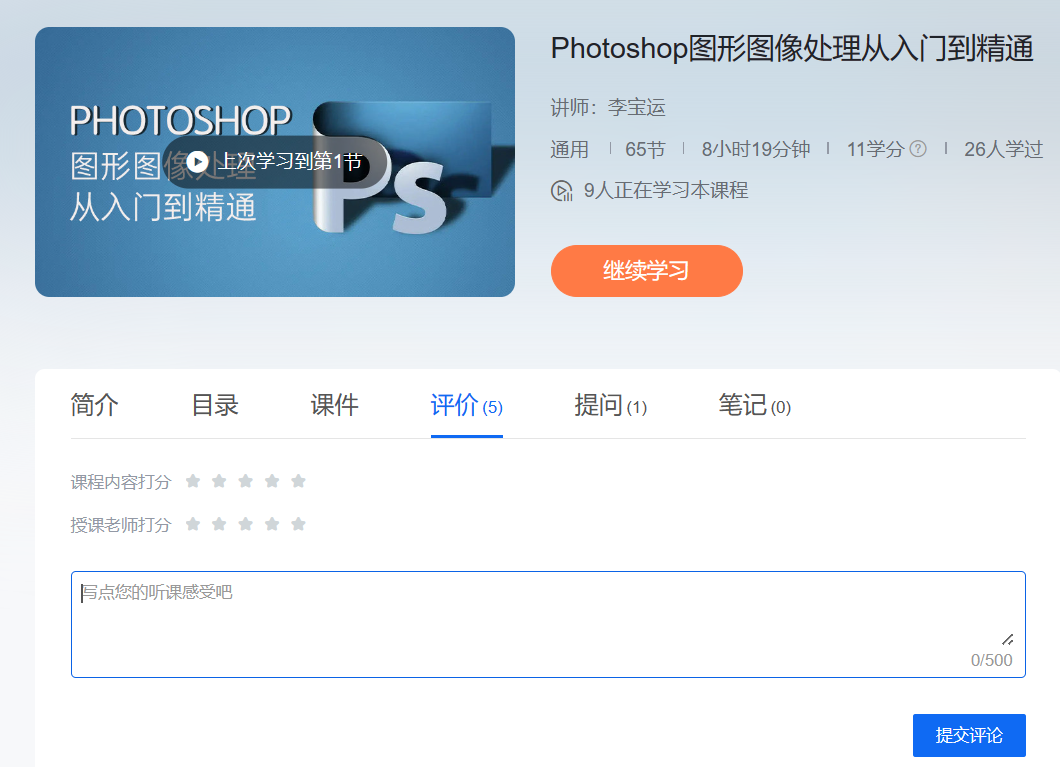The image size is (1060, 767).
Task: Click the 26人学过 learner count
Action: pyautogui.click(x=1003, y=149)
